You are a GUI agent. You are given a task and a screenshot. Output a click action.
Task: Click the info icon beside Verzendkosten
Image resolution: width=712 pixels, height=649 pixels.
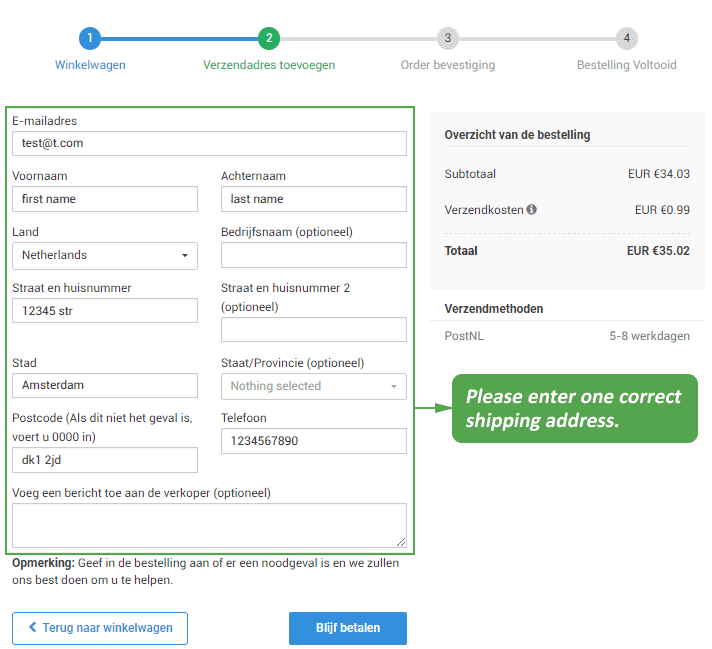click(x=531, y=210)
